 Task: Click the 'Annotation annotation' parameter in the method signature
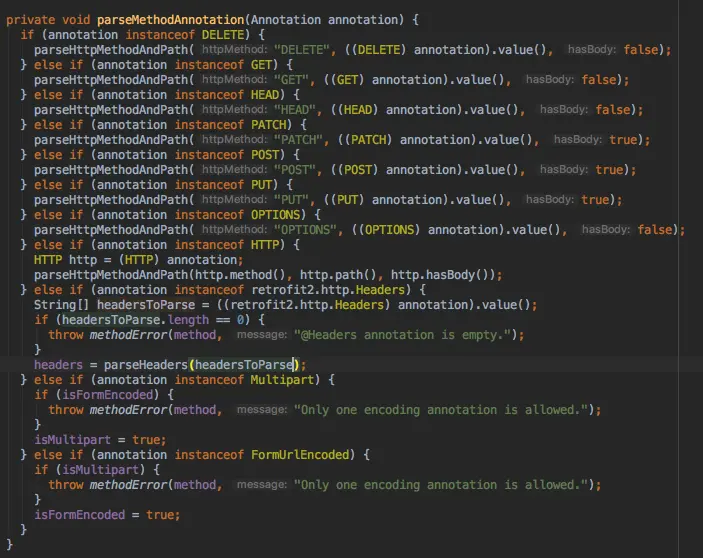(x=324, y=20)
